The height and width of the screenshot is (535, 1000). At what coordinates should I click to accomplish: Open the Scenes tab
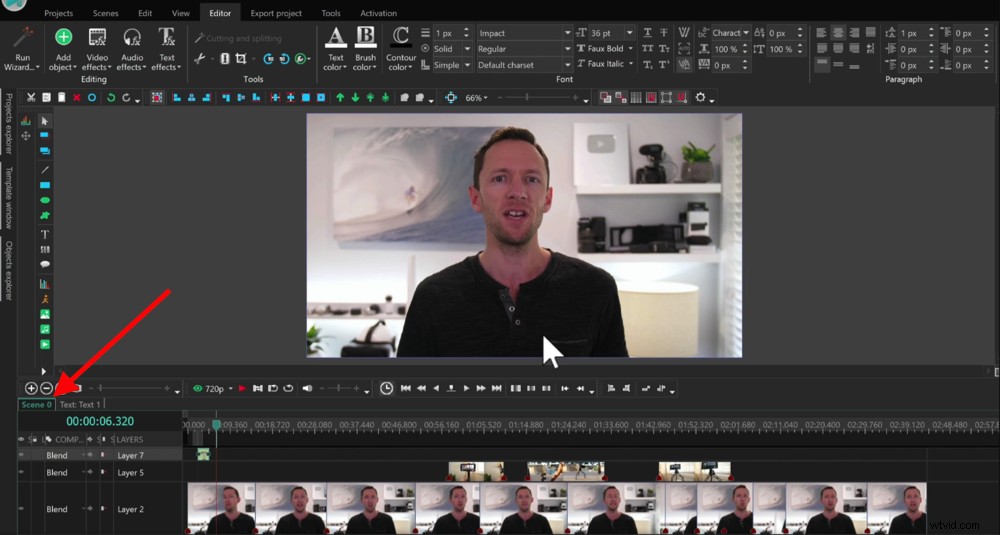click(x=105, y=13)
